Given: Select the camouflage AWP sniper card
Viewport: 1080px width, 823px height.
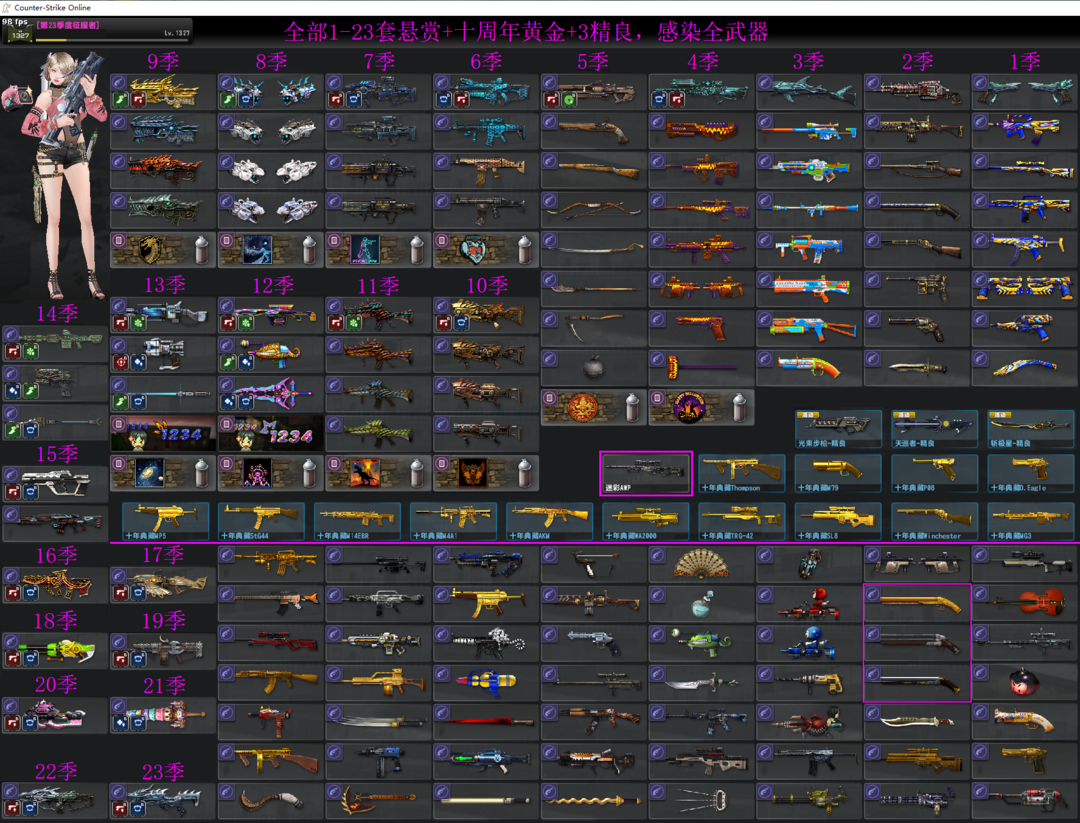Looking at the screenshot, I should click(645, 473).
